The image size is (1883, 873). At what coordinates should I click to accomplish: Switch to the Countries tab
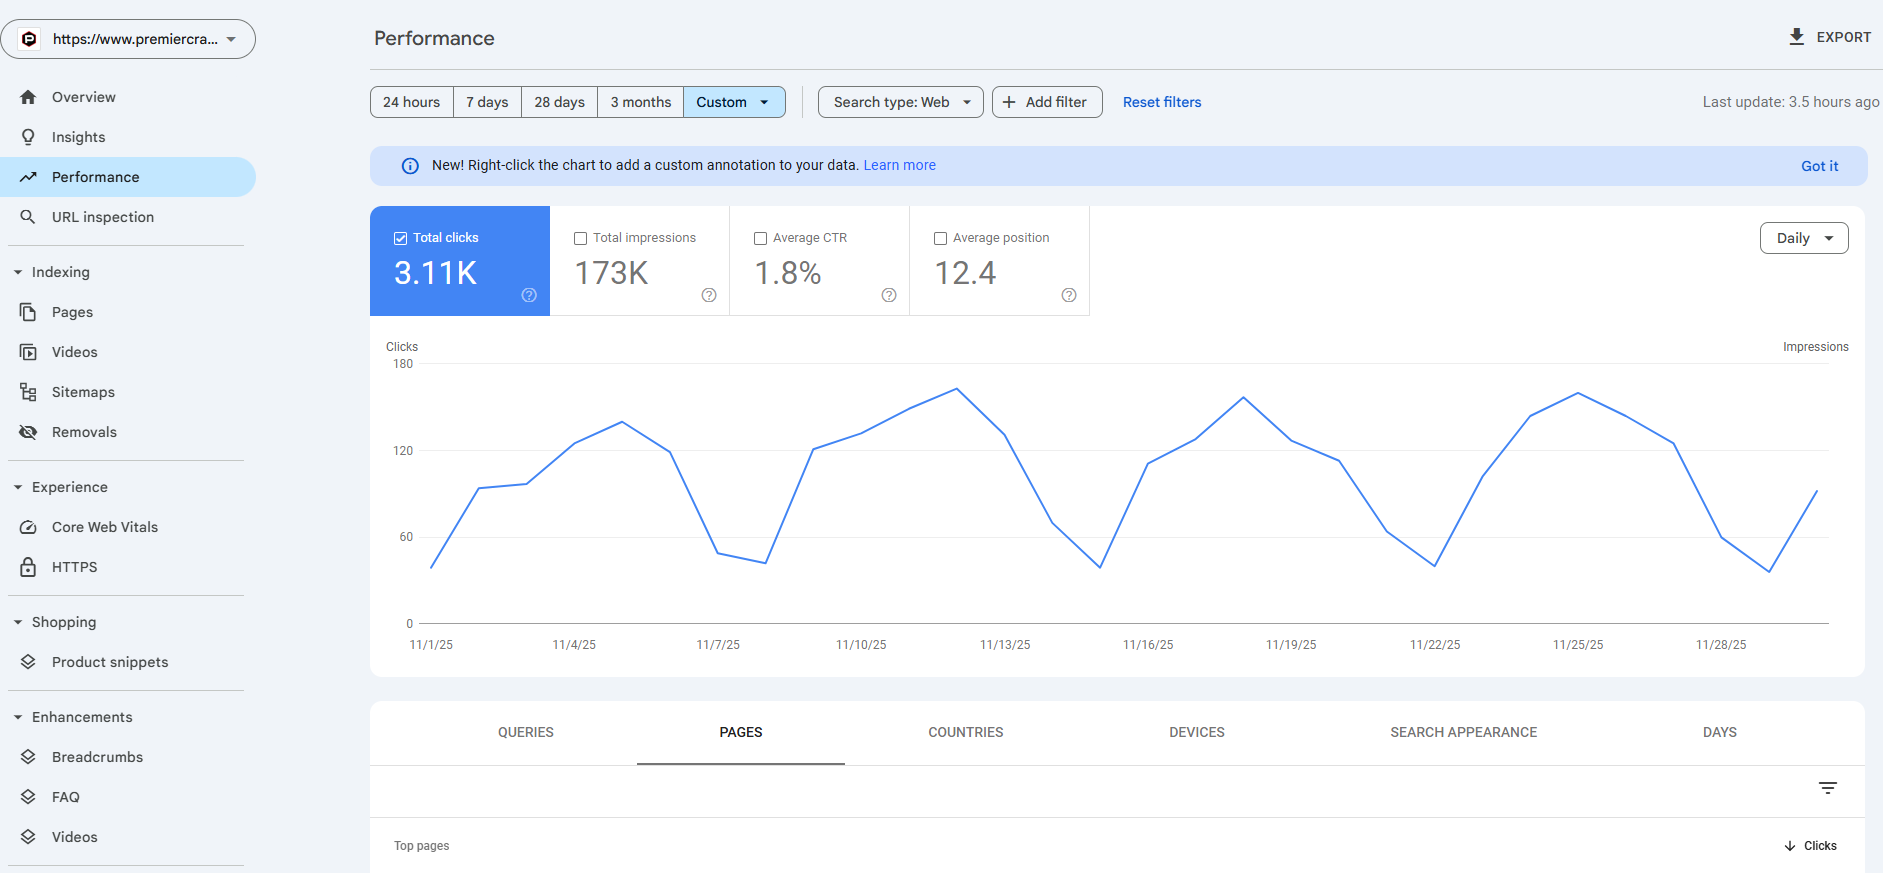[965, 732]
